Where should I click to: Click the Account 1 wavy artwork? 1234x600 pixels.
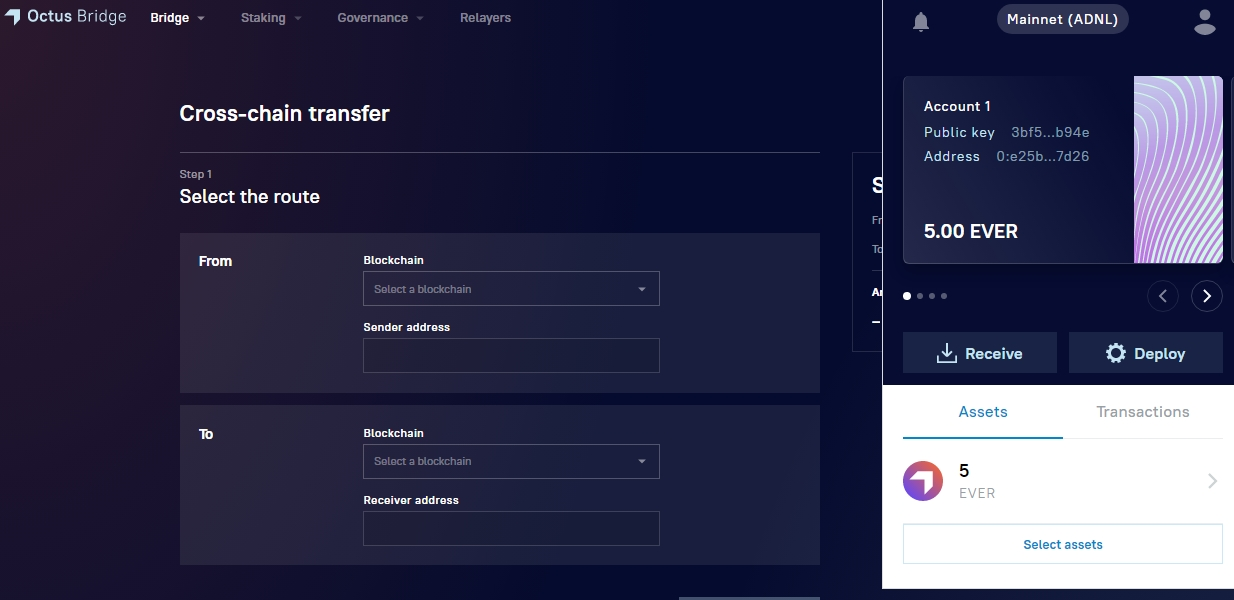click(1178, 170)
